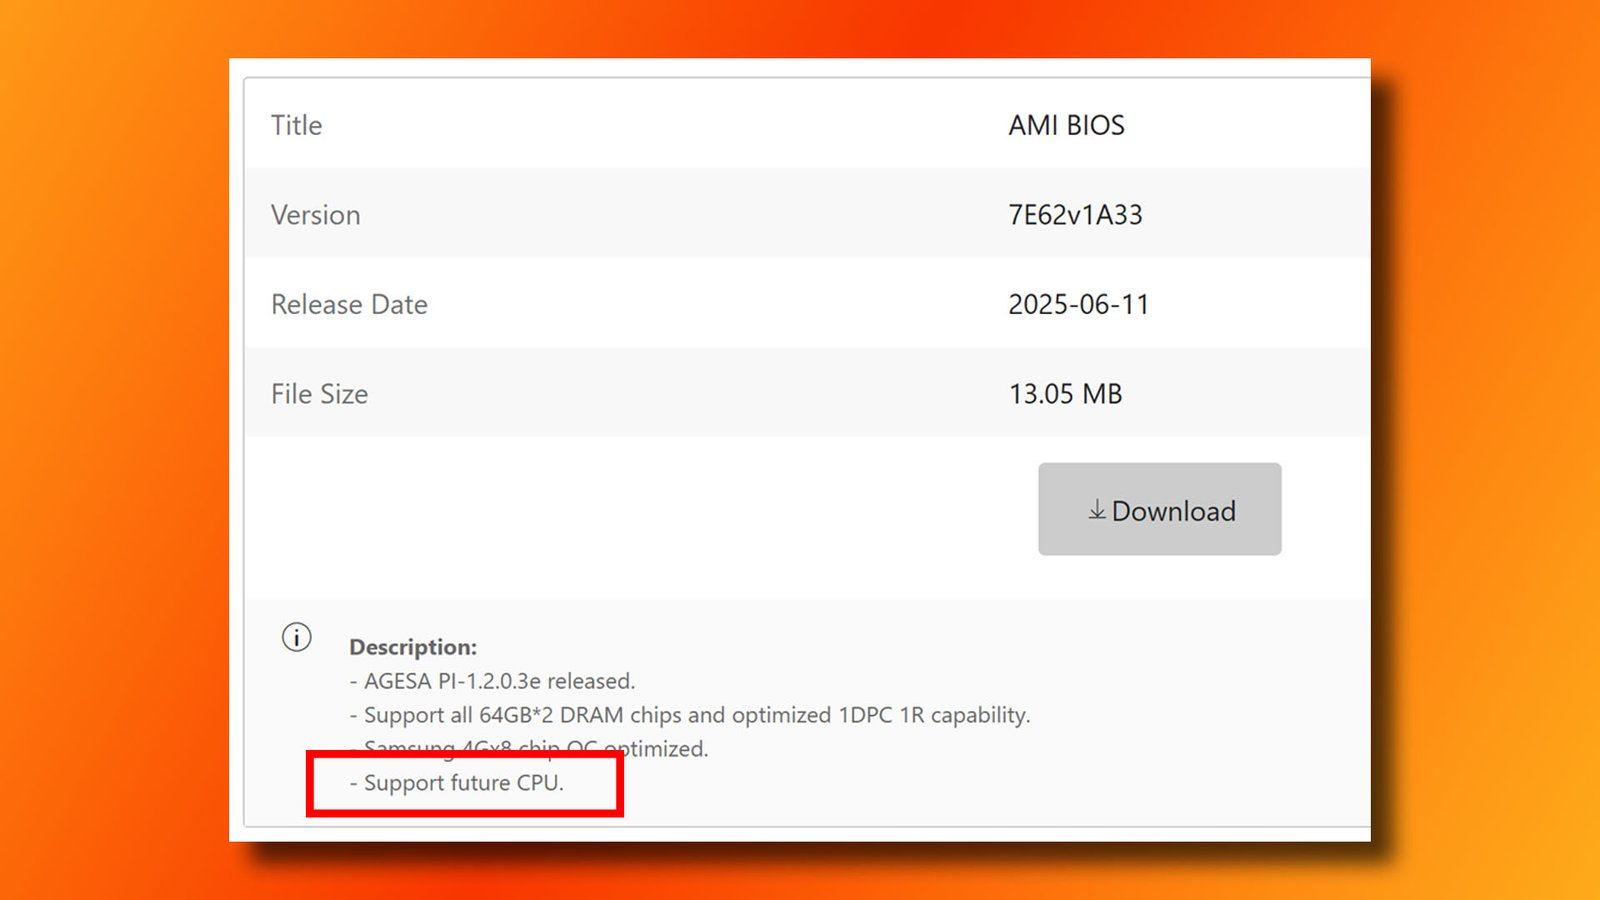
Task: Click the 'Support all 64GB*2 DRAM chips' line
Action: click(689, 715)
